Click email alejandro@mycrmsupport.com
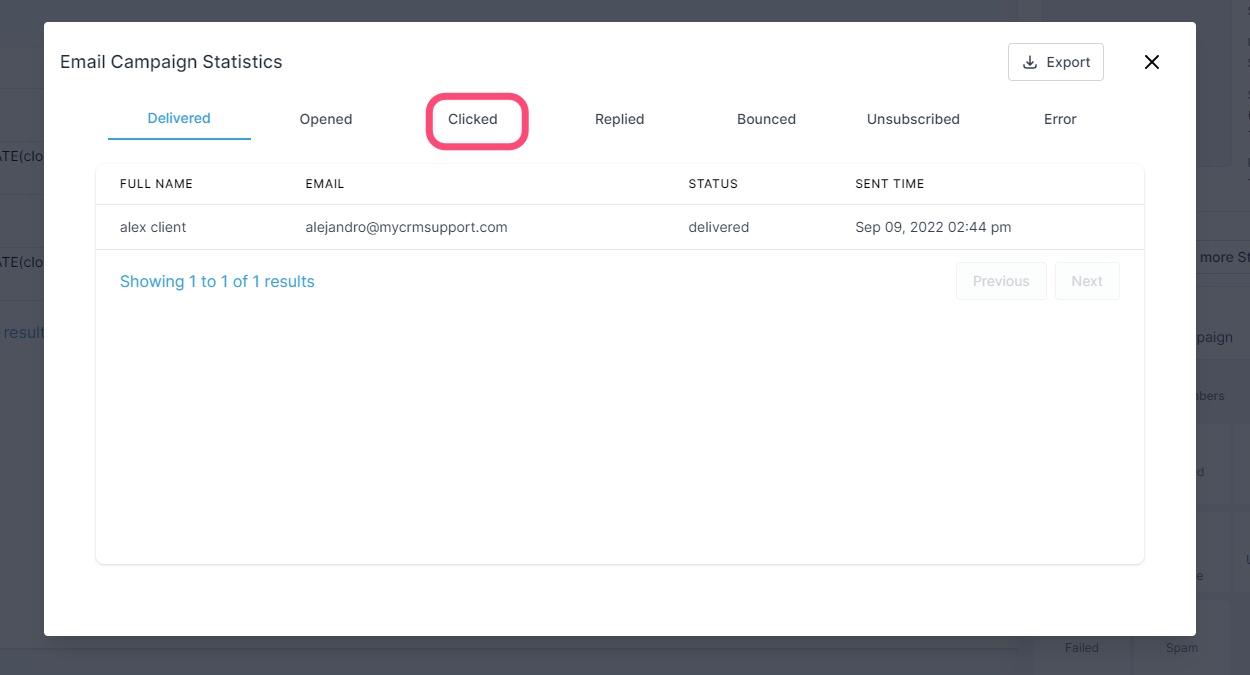 click(x=406, y=227)
